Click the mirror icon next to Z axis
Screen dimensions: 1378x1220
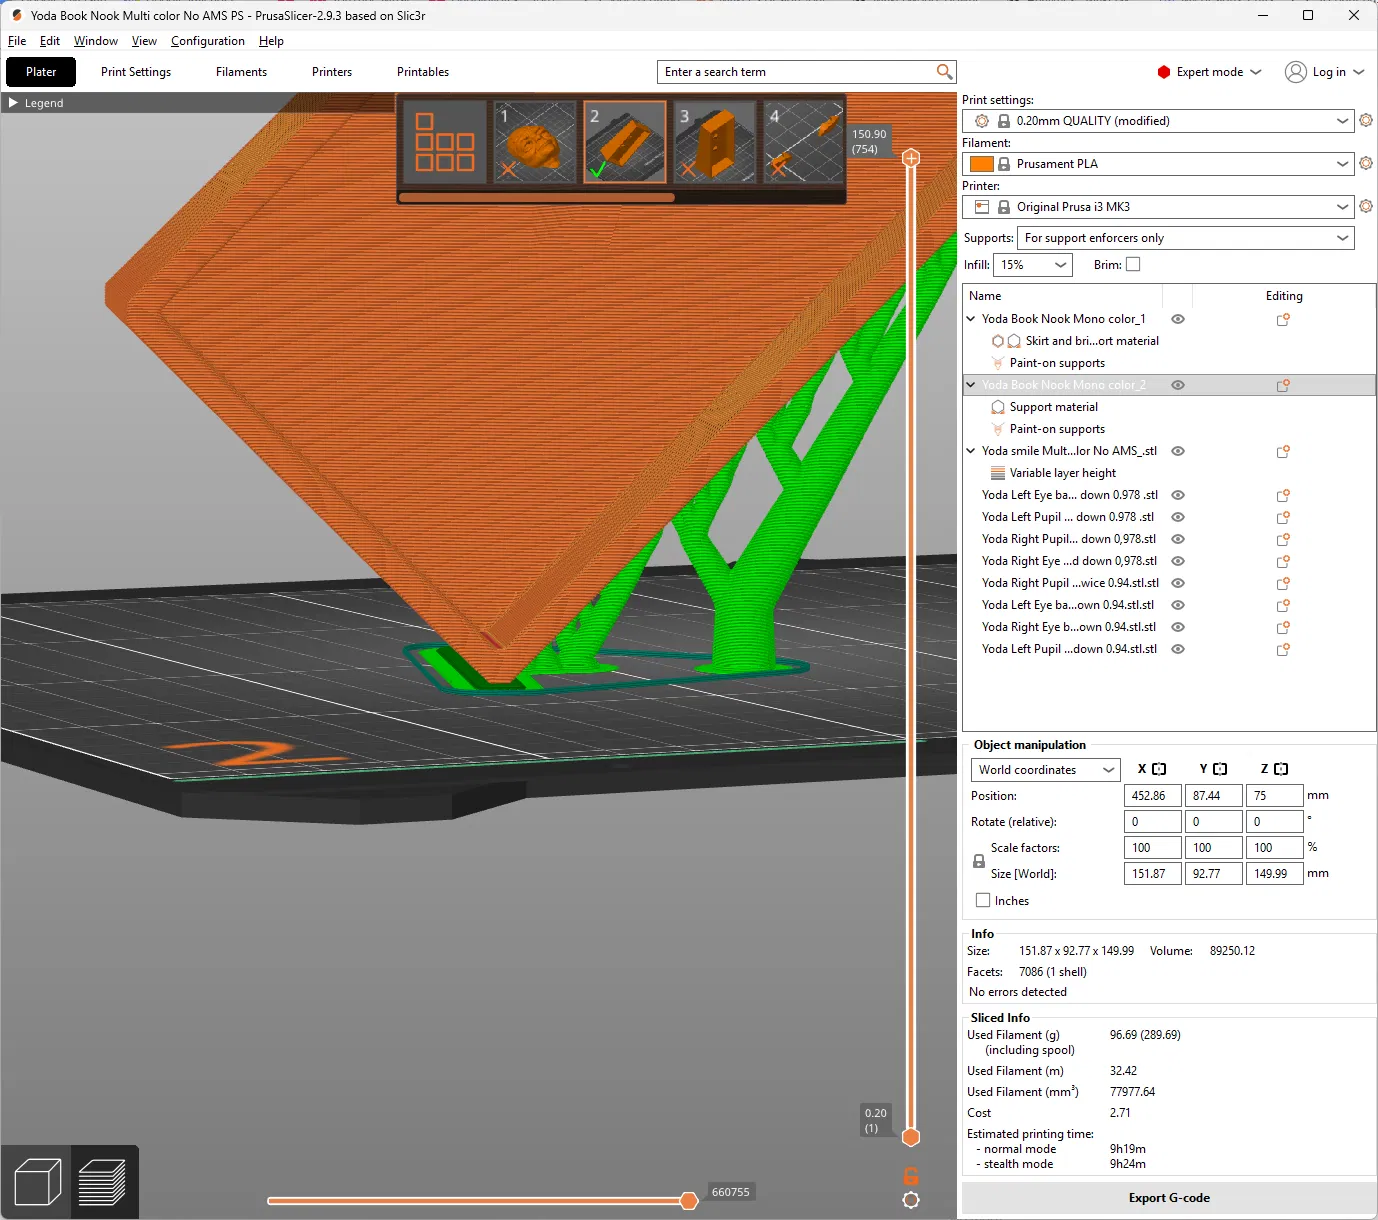[x=1281, y=769]
